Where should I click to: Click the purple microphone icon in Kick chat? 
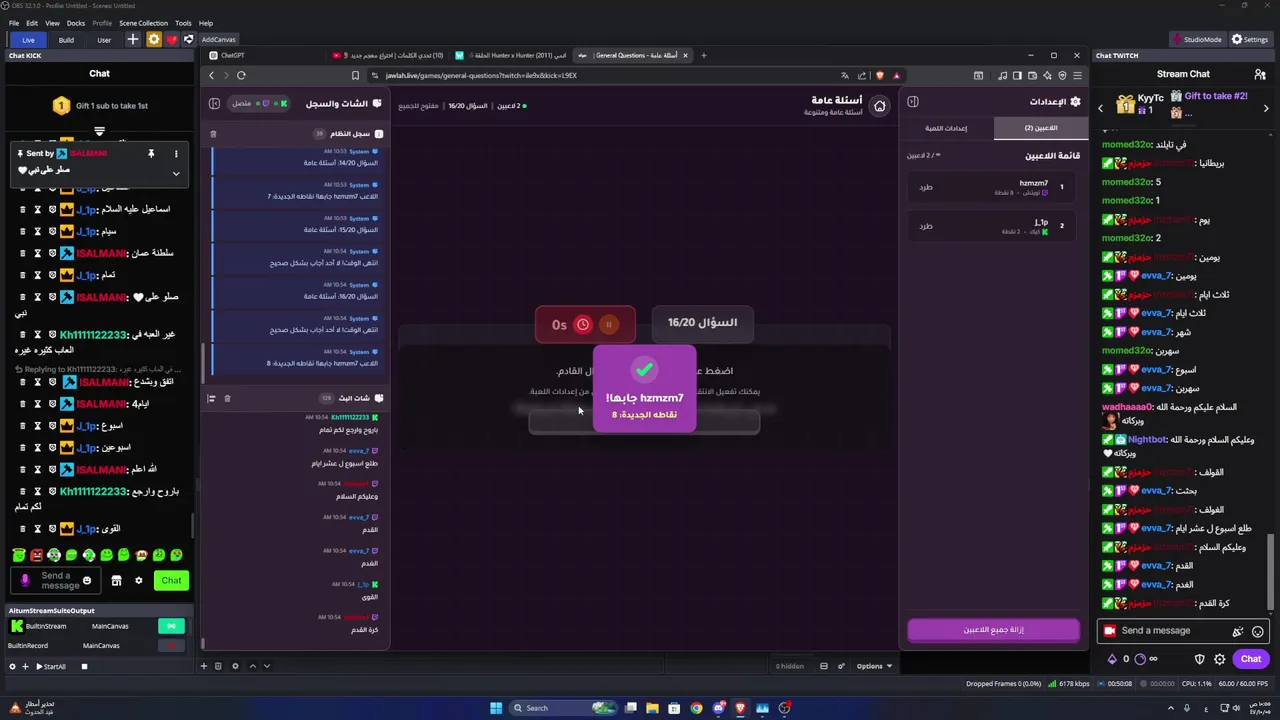(x=25, y=580)
